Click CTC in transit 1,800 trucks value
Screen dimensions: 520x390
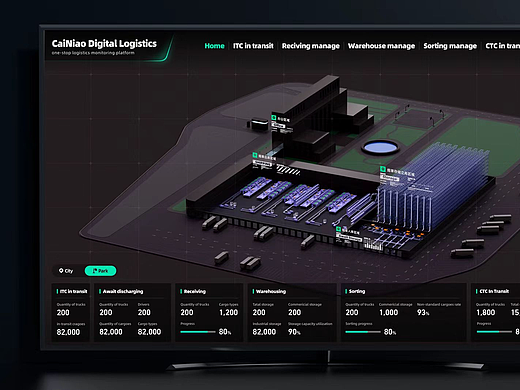coord(486,312)
